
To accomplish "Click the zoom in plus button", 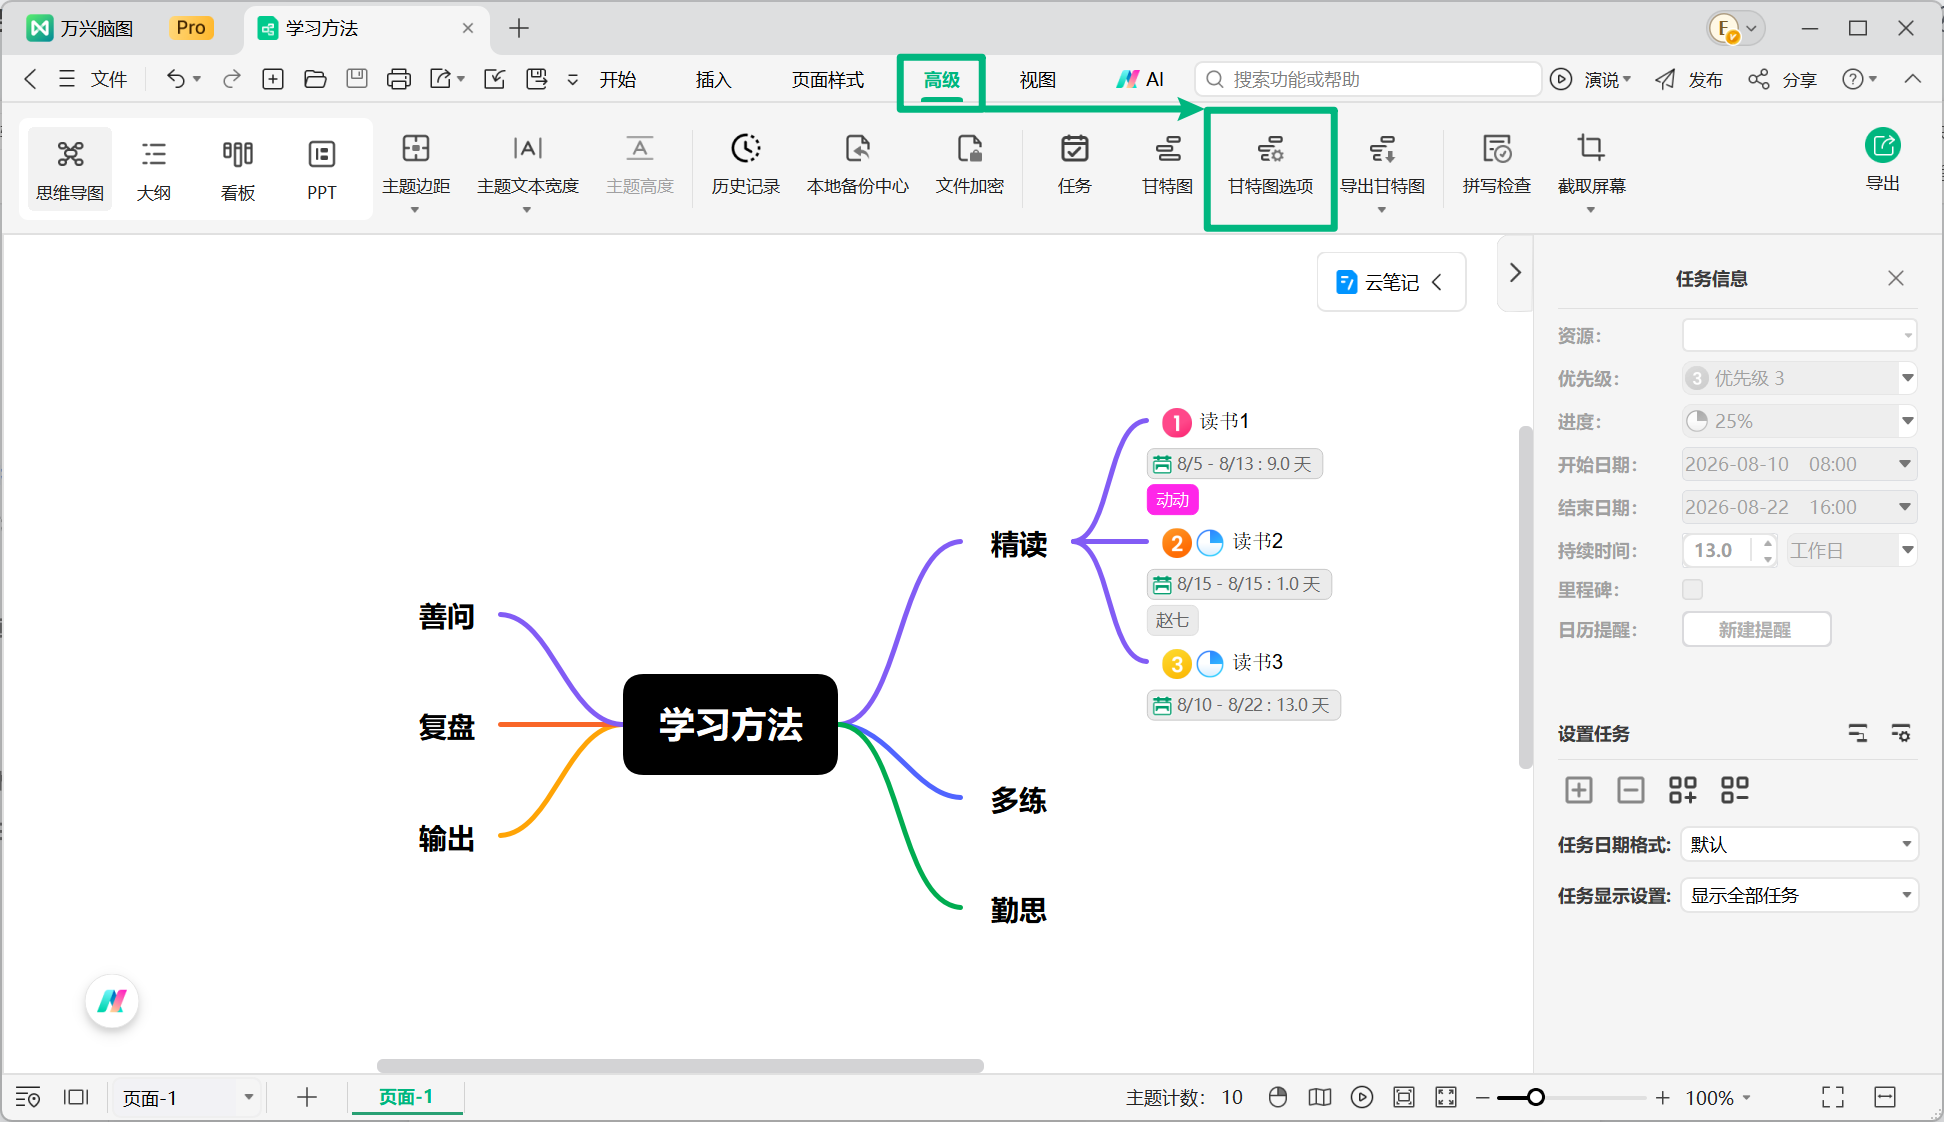I will pos(1662,1097).
